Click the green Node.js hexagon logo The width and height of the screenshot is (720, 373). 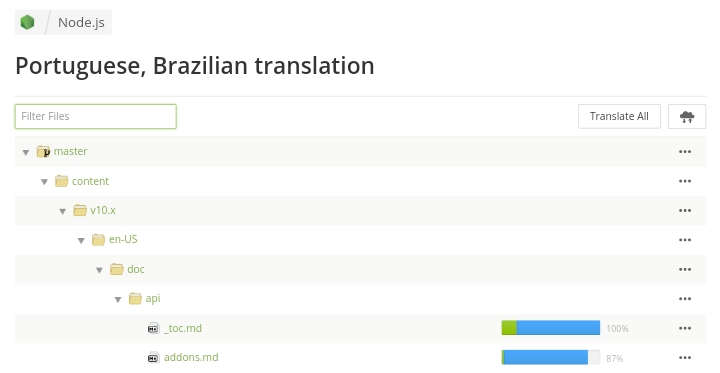pyautogui.click(x=28, y=22)
